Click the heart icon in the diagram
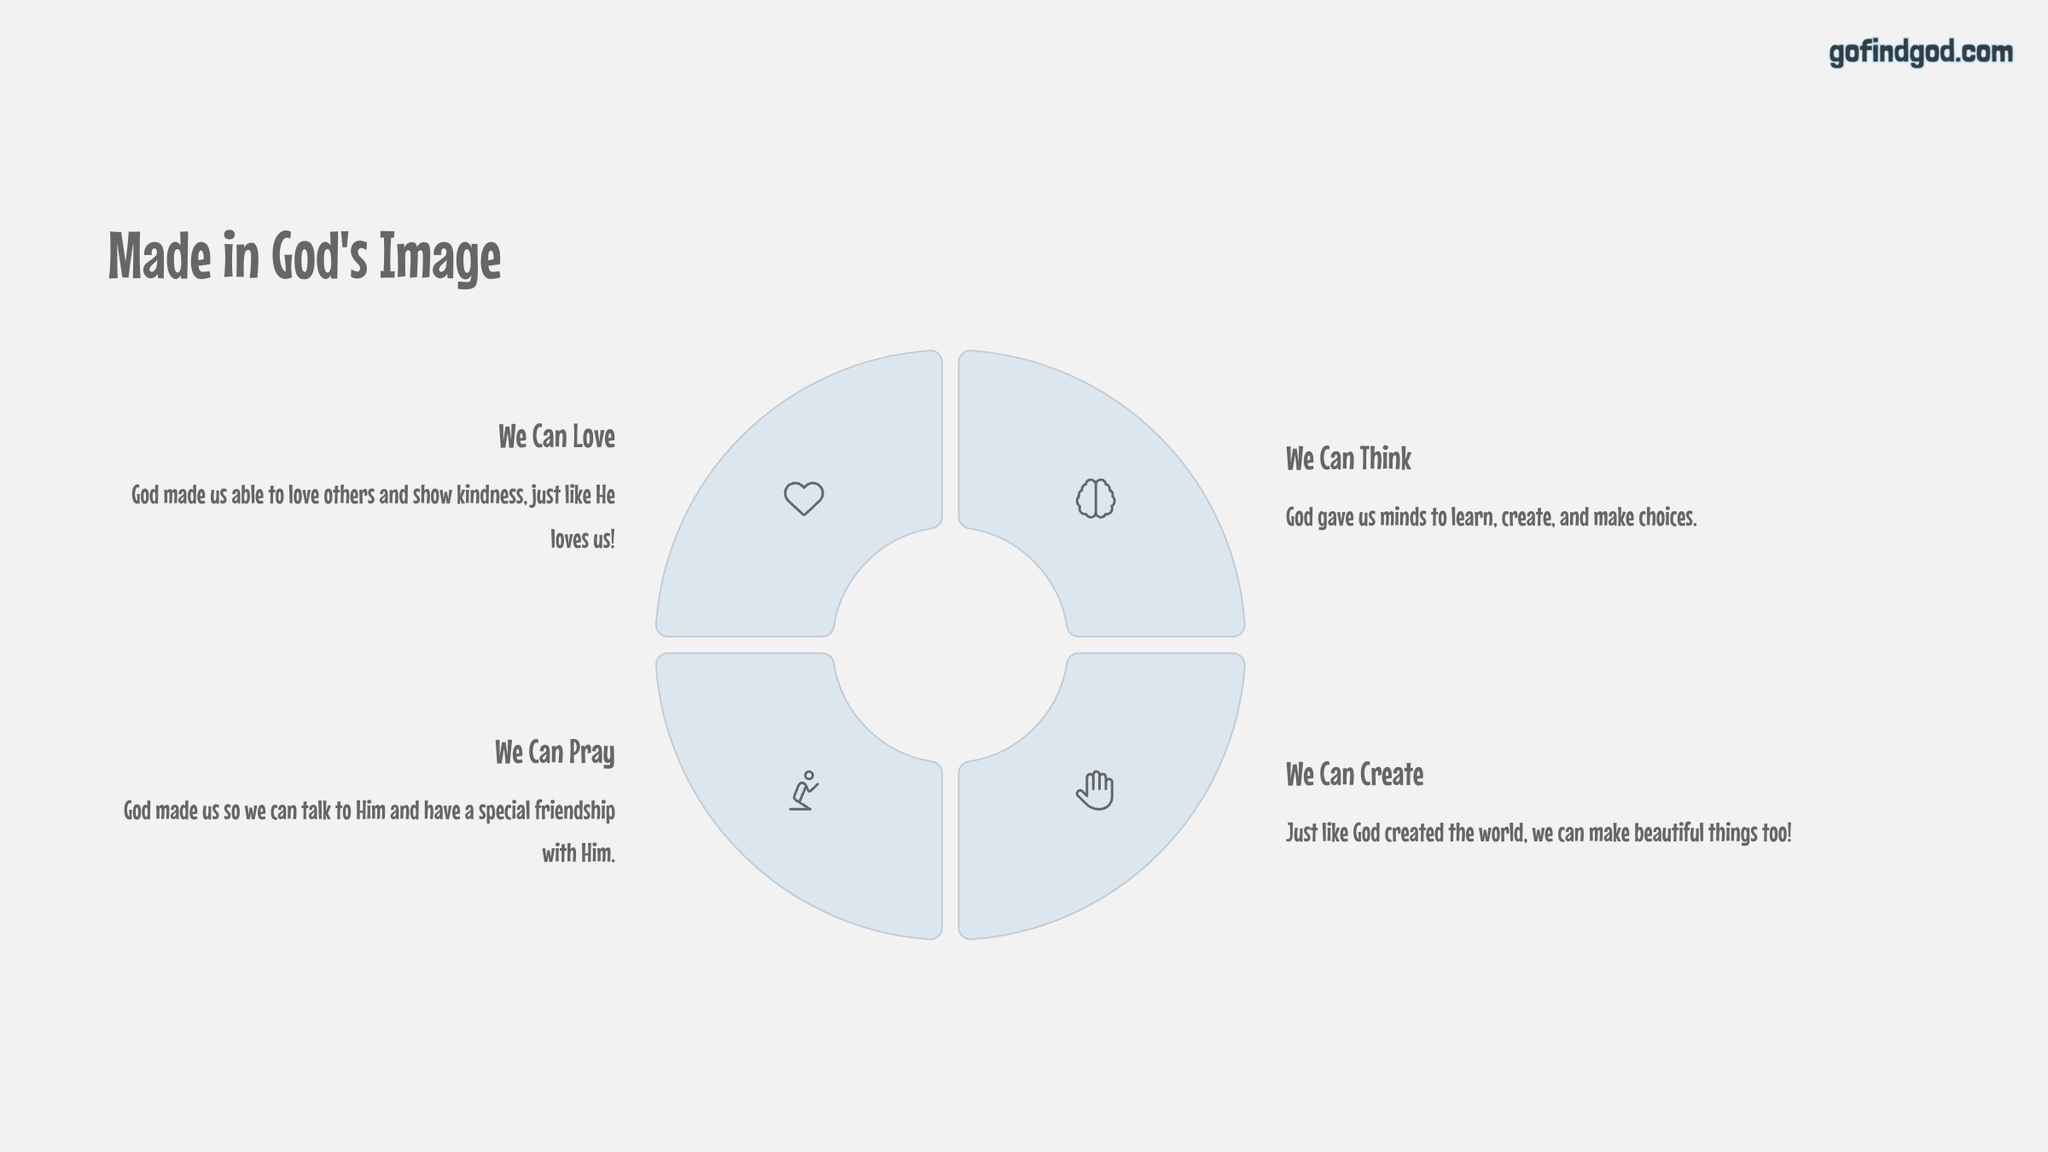Viewport: 2048px width, 1152px height. [x=803, y=498]
